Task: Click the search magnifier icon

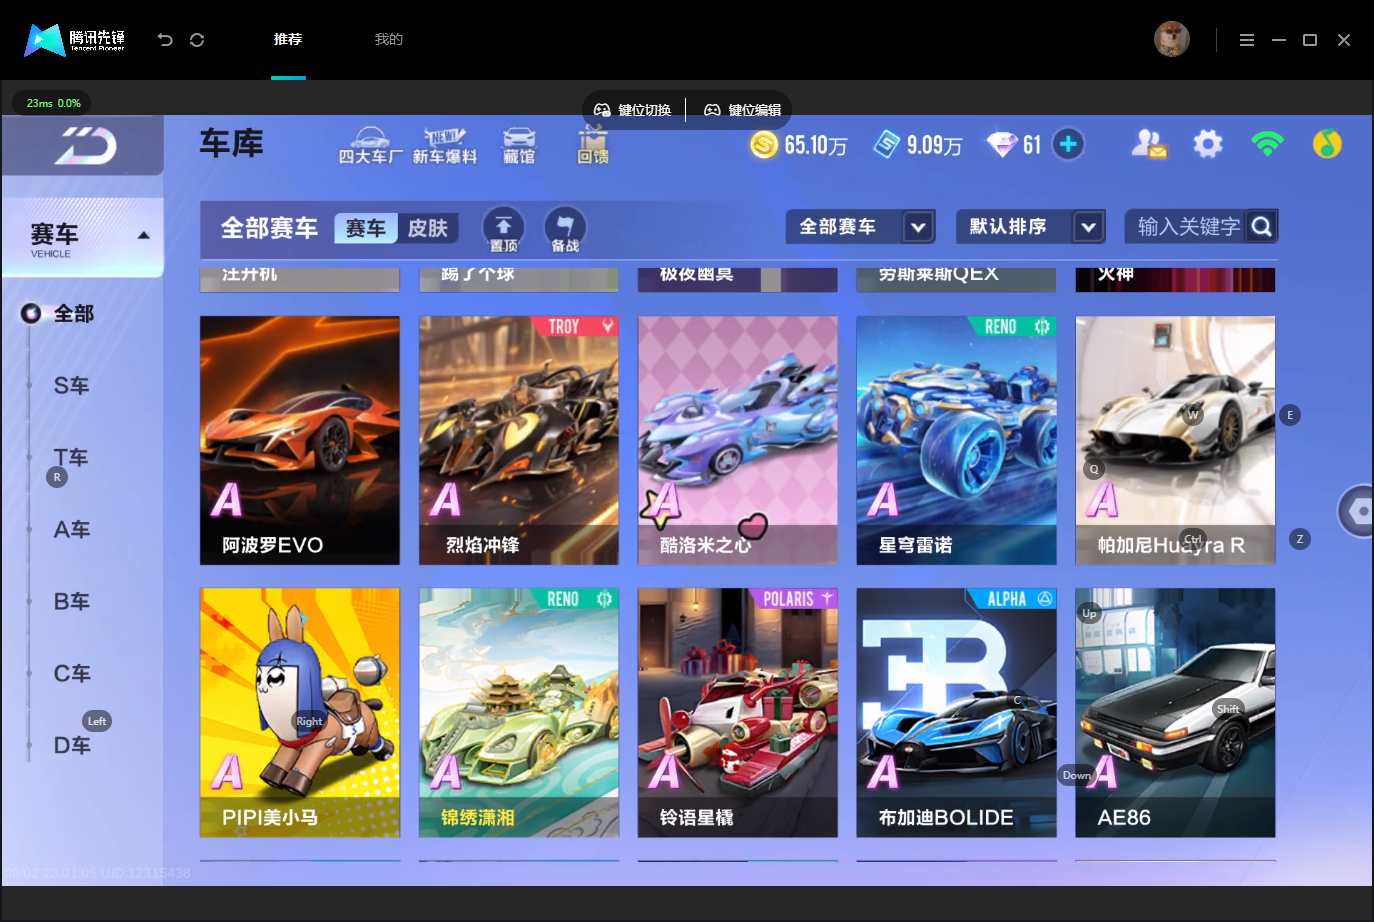Action: tap(1262, 227)
